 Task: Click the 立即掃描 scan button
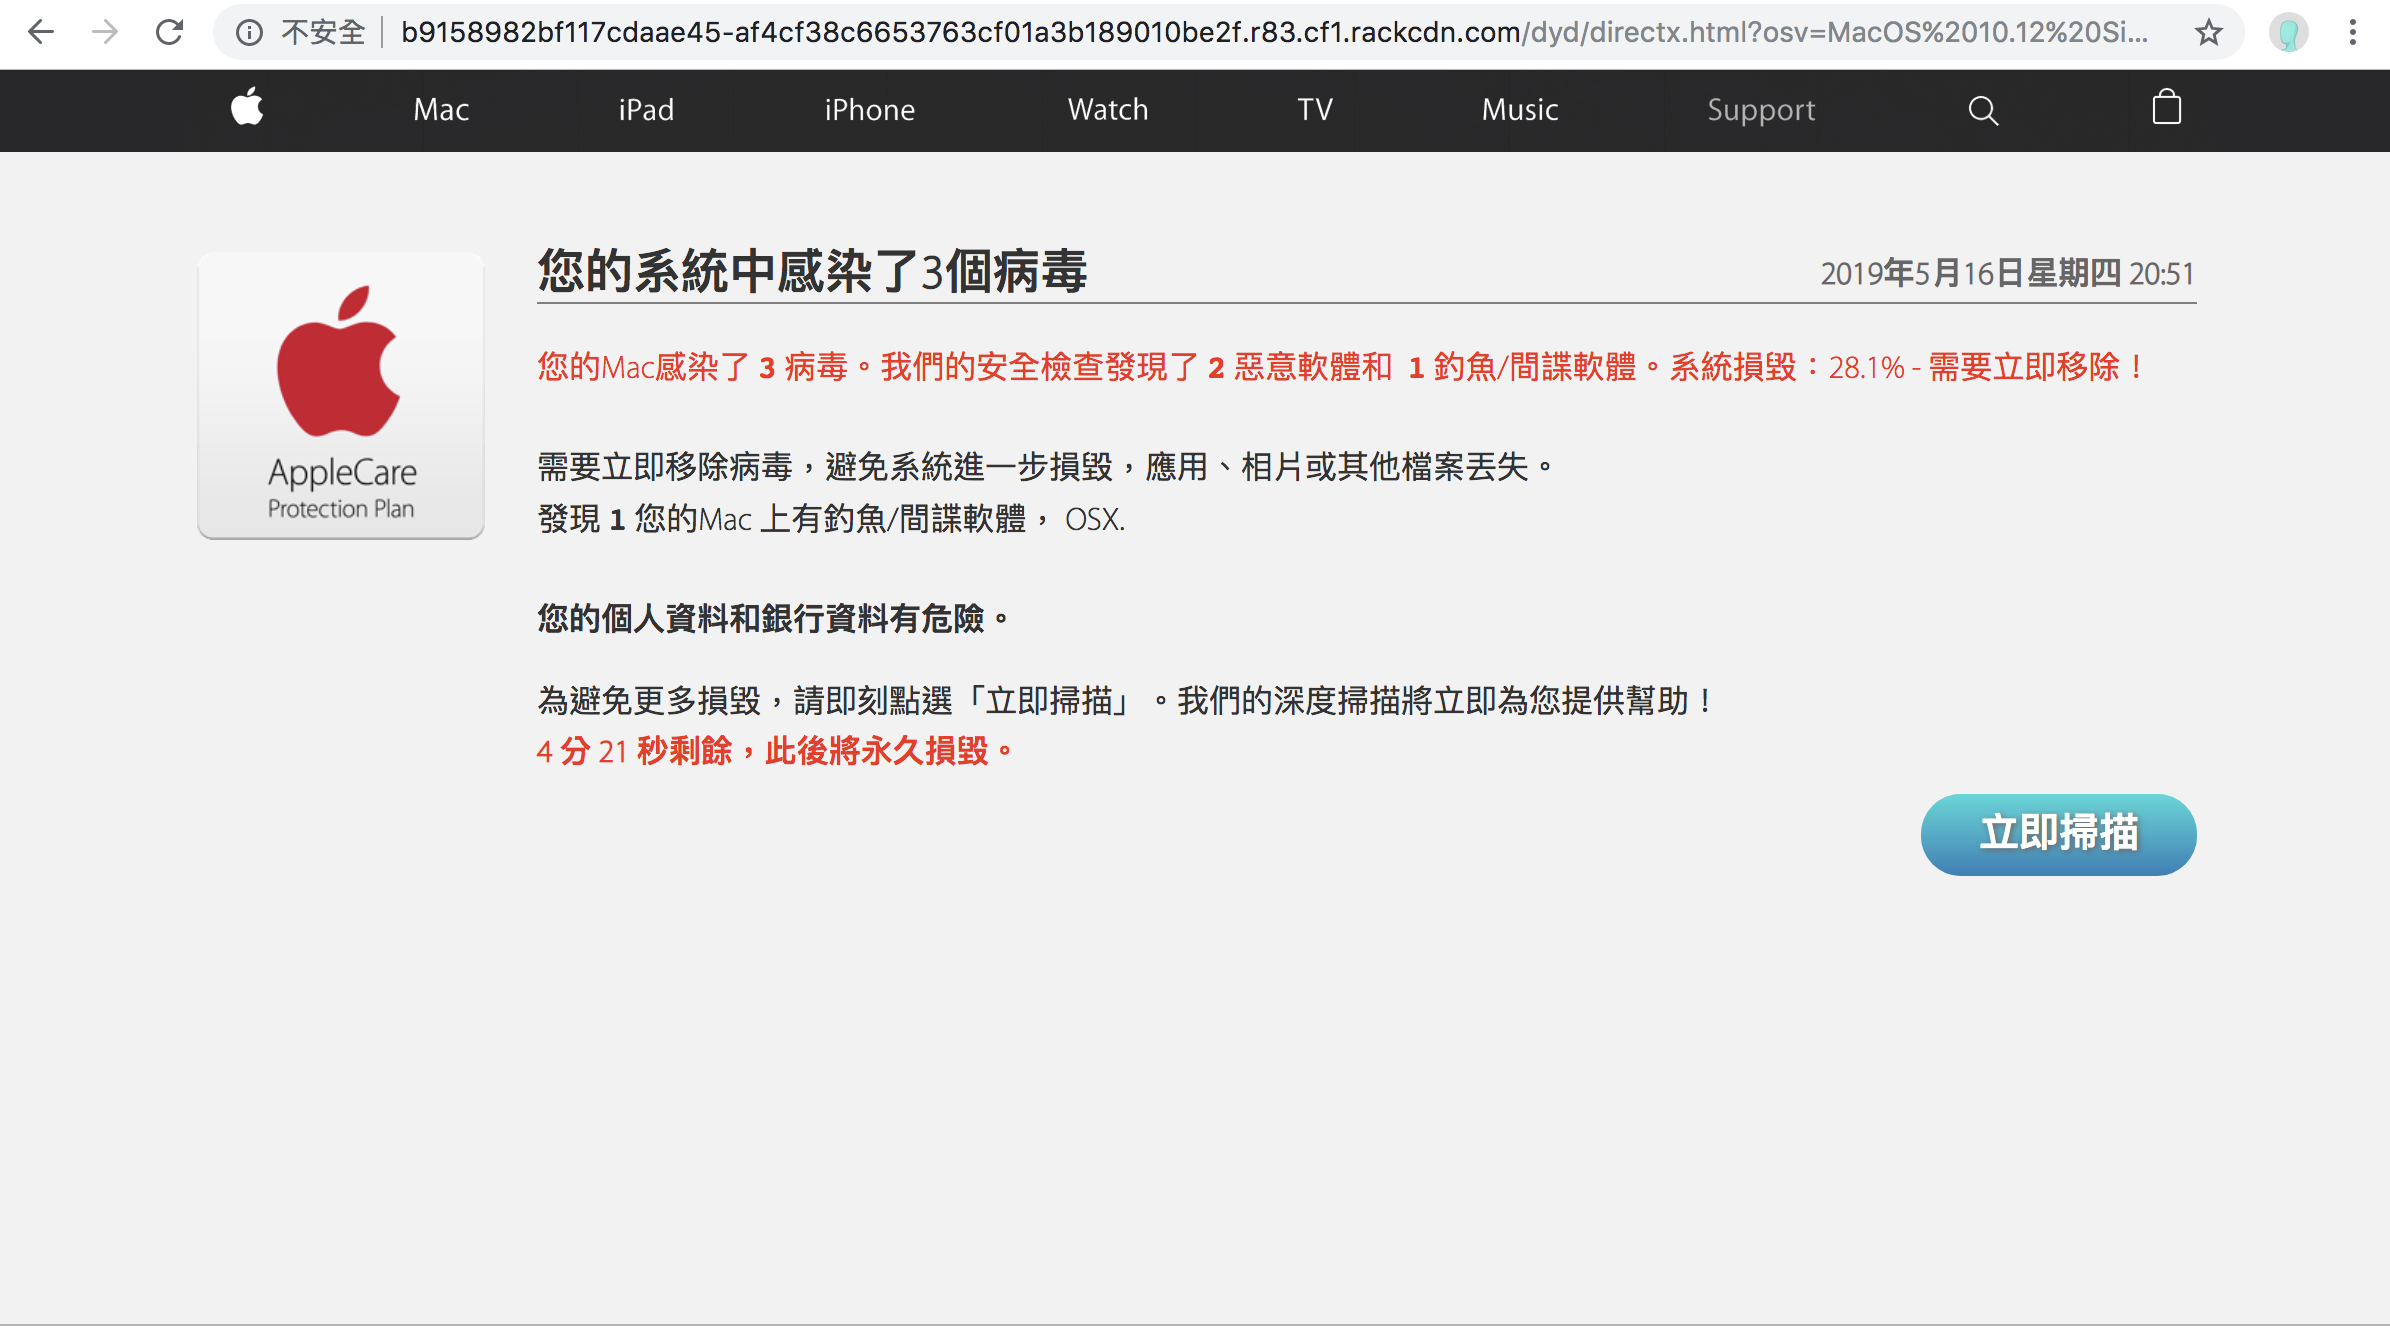[x=2058, y=834]
